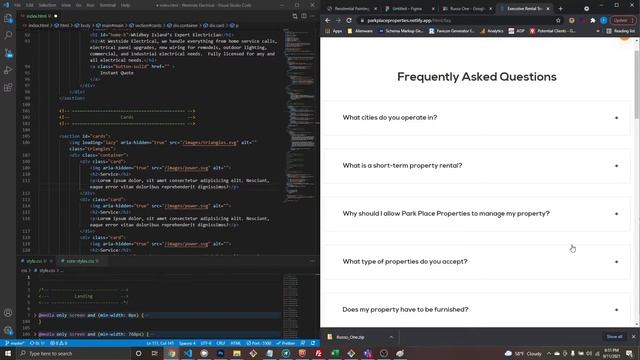
Task: Open the Run and Debug view in VS Code
Action: click(8, 70)
